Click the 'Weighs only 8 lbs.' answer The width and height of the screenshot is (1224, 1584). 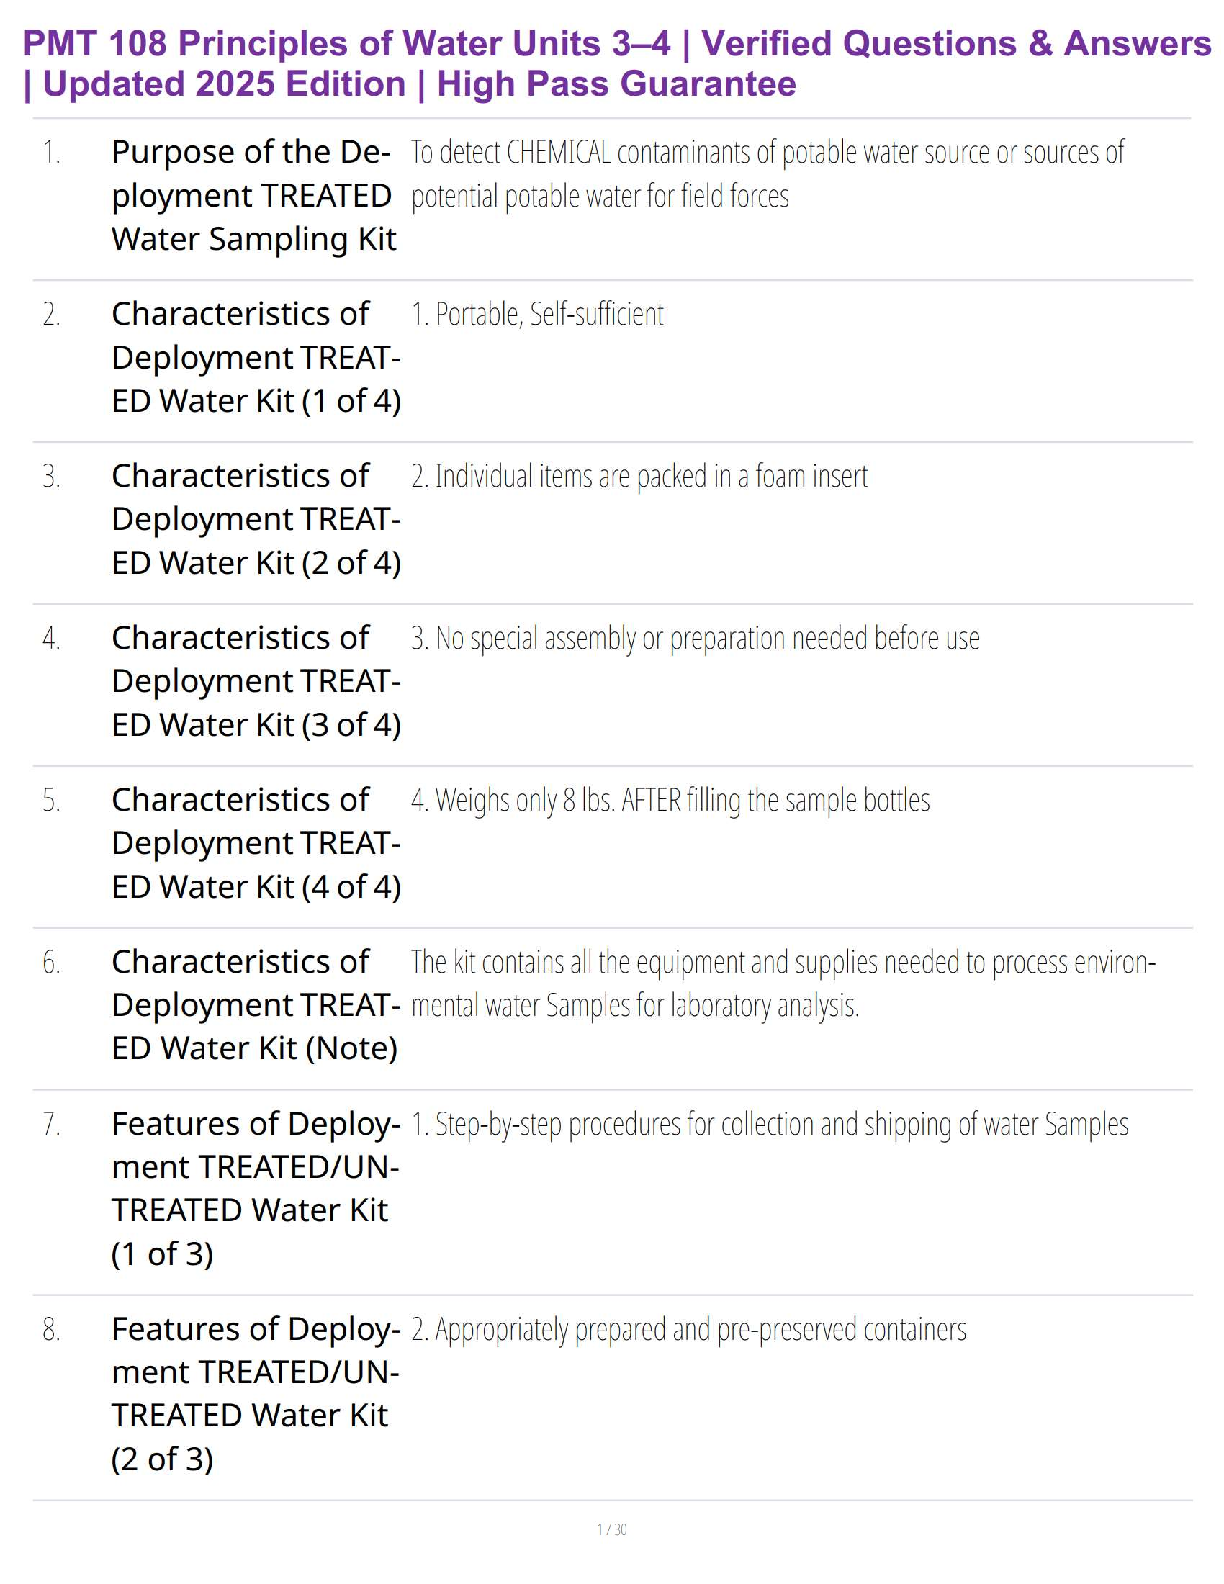671,800
